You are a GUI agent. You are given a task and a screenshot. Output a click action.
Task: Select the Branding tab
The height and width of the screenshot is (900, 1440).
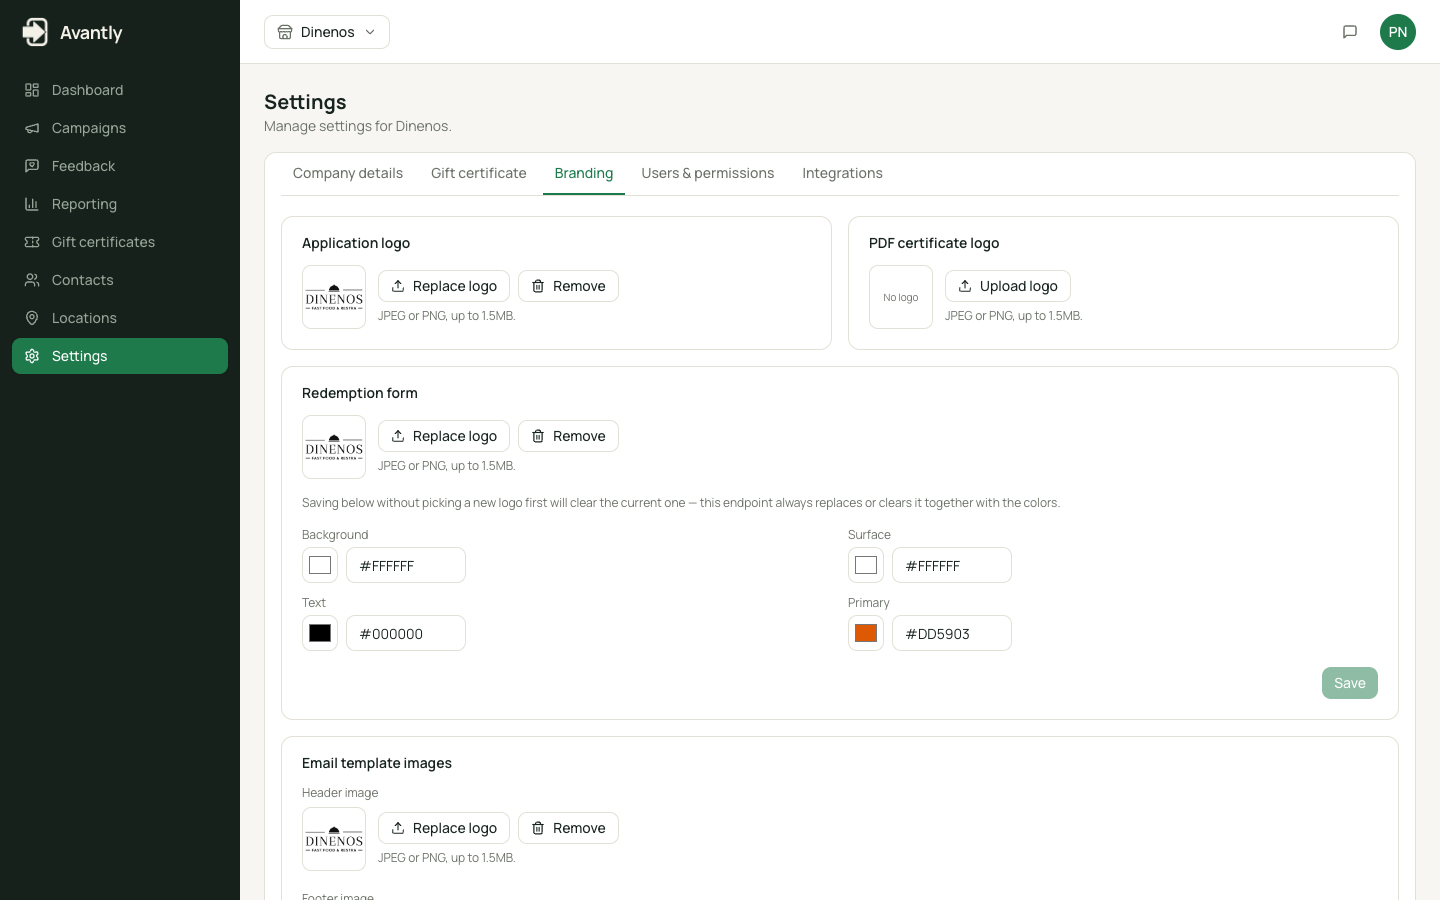pos(584,173)
